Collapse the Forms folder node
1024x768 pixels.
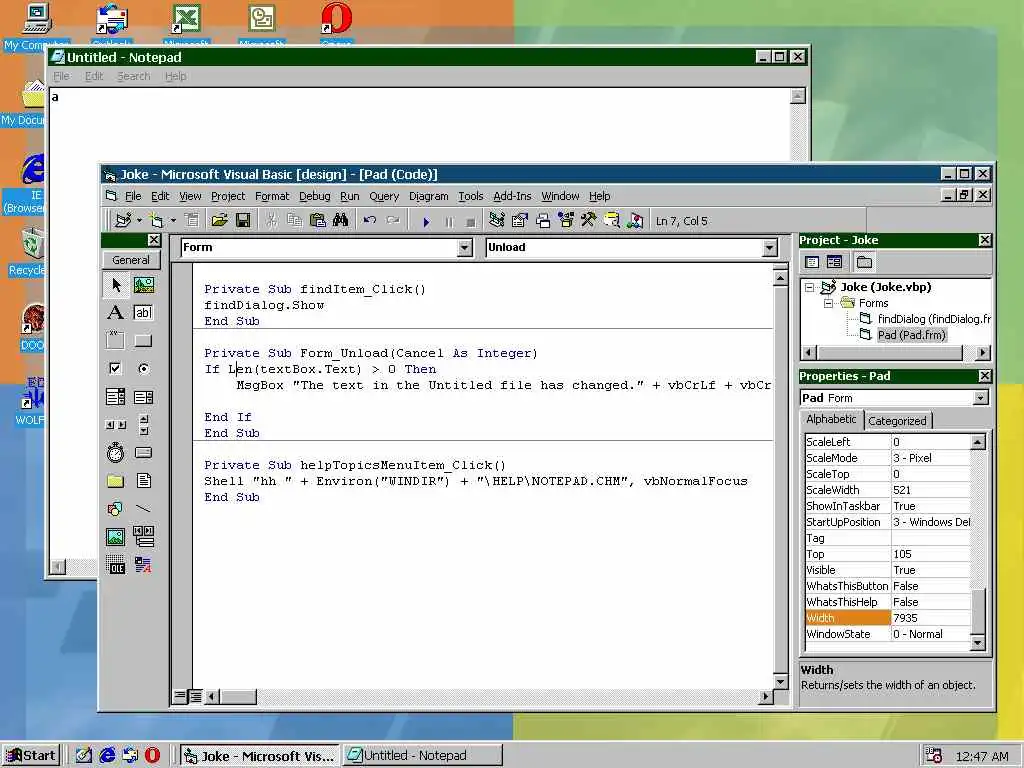(828, 303)
